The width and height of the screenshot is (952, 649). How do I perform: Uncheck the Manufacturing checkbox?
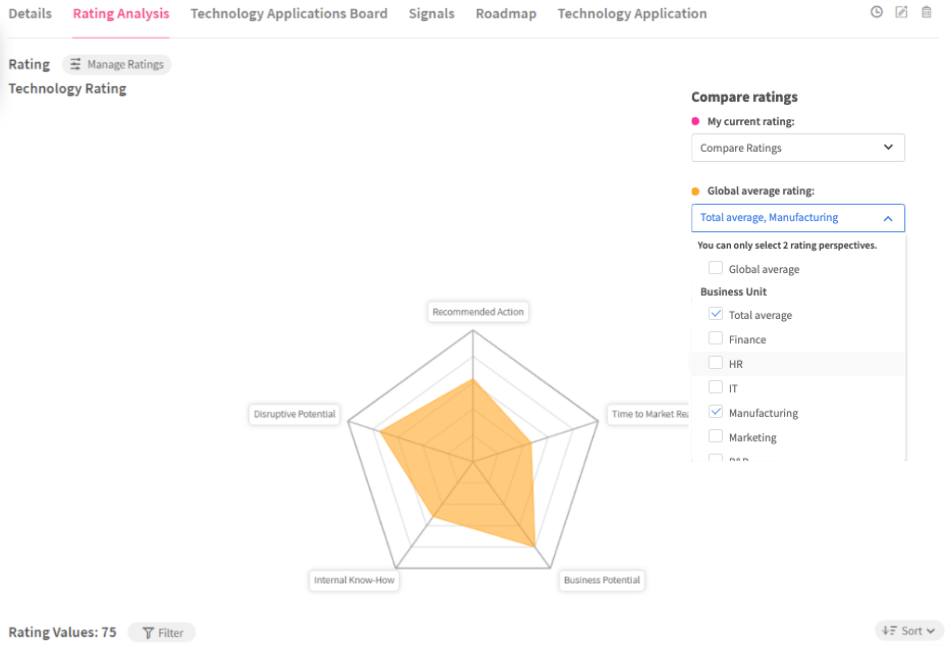click(x=716, y=412)
